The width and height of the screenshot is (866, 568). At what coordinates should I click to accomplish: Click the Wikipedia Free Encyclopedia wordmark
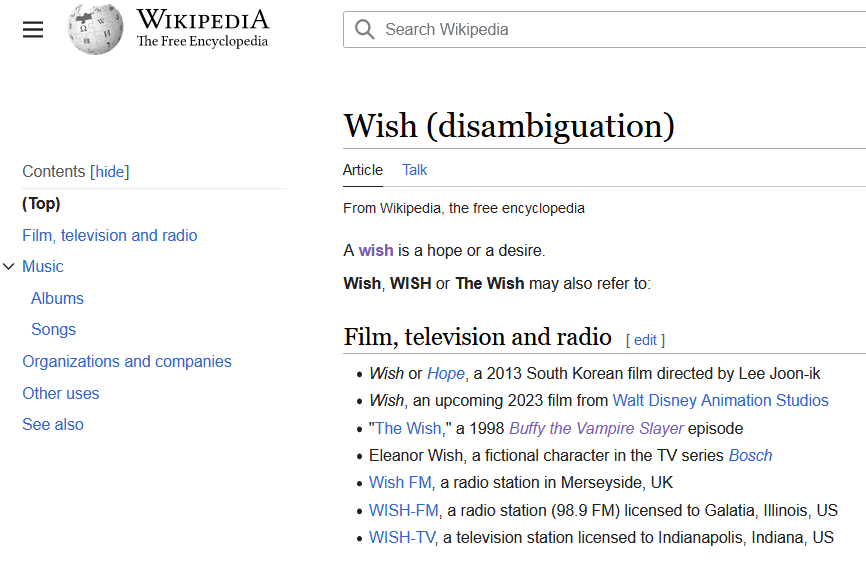pyautogui.click(x=203, y=28)
